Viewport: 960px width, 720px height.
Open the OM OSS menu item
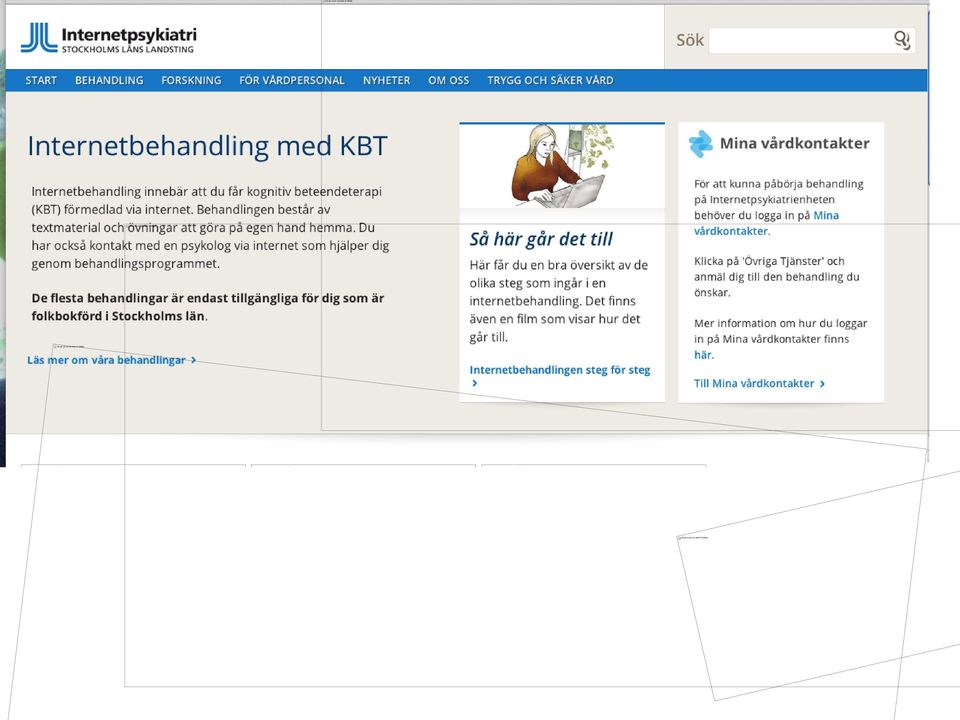tap(449, 80)
